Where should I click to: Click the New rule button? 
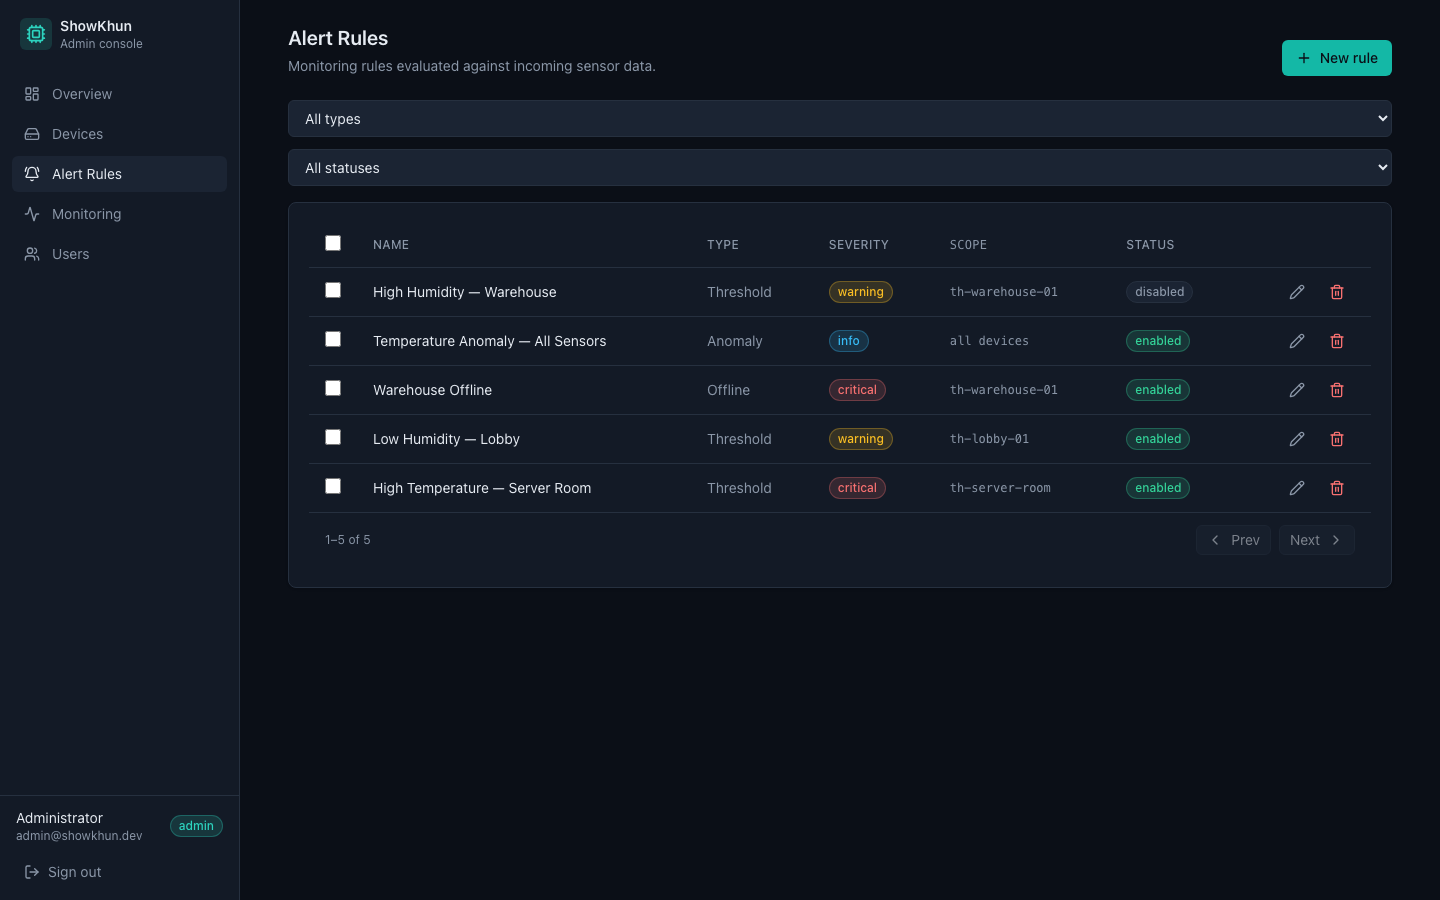pyautogui.click(x=1337, y=58)
